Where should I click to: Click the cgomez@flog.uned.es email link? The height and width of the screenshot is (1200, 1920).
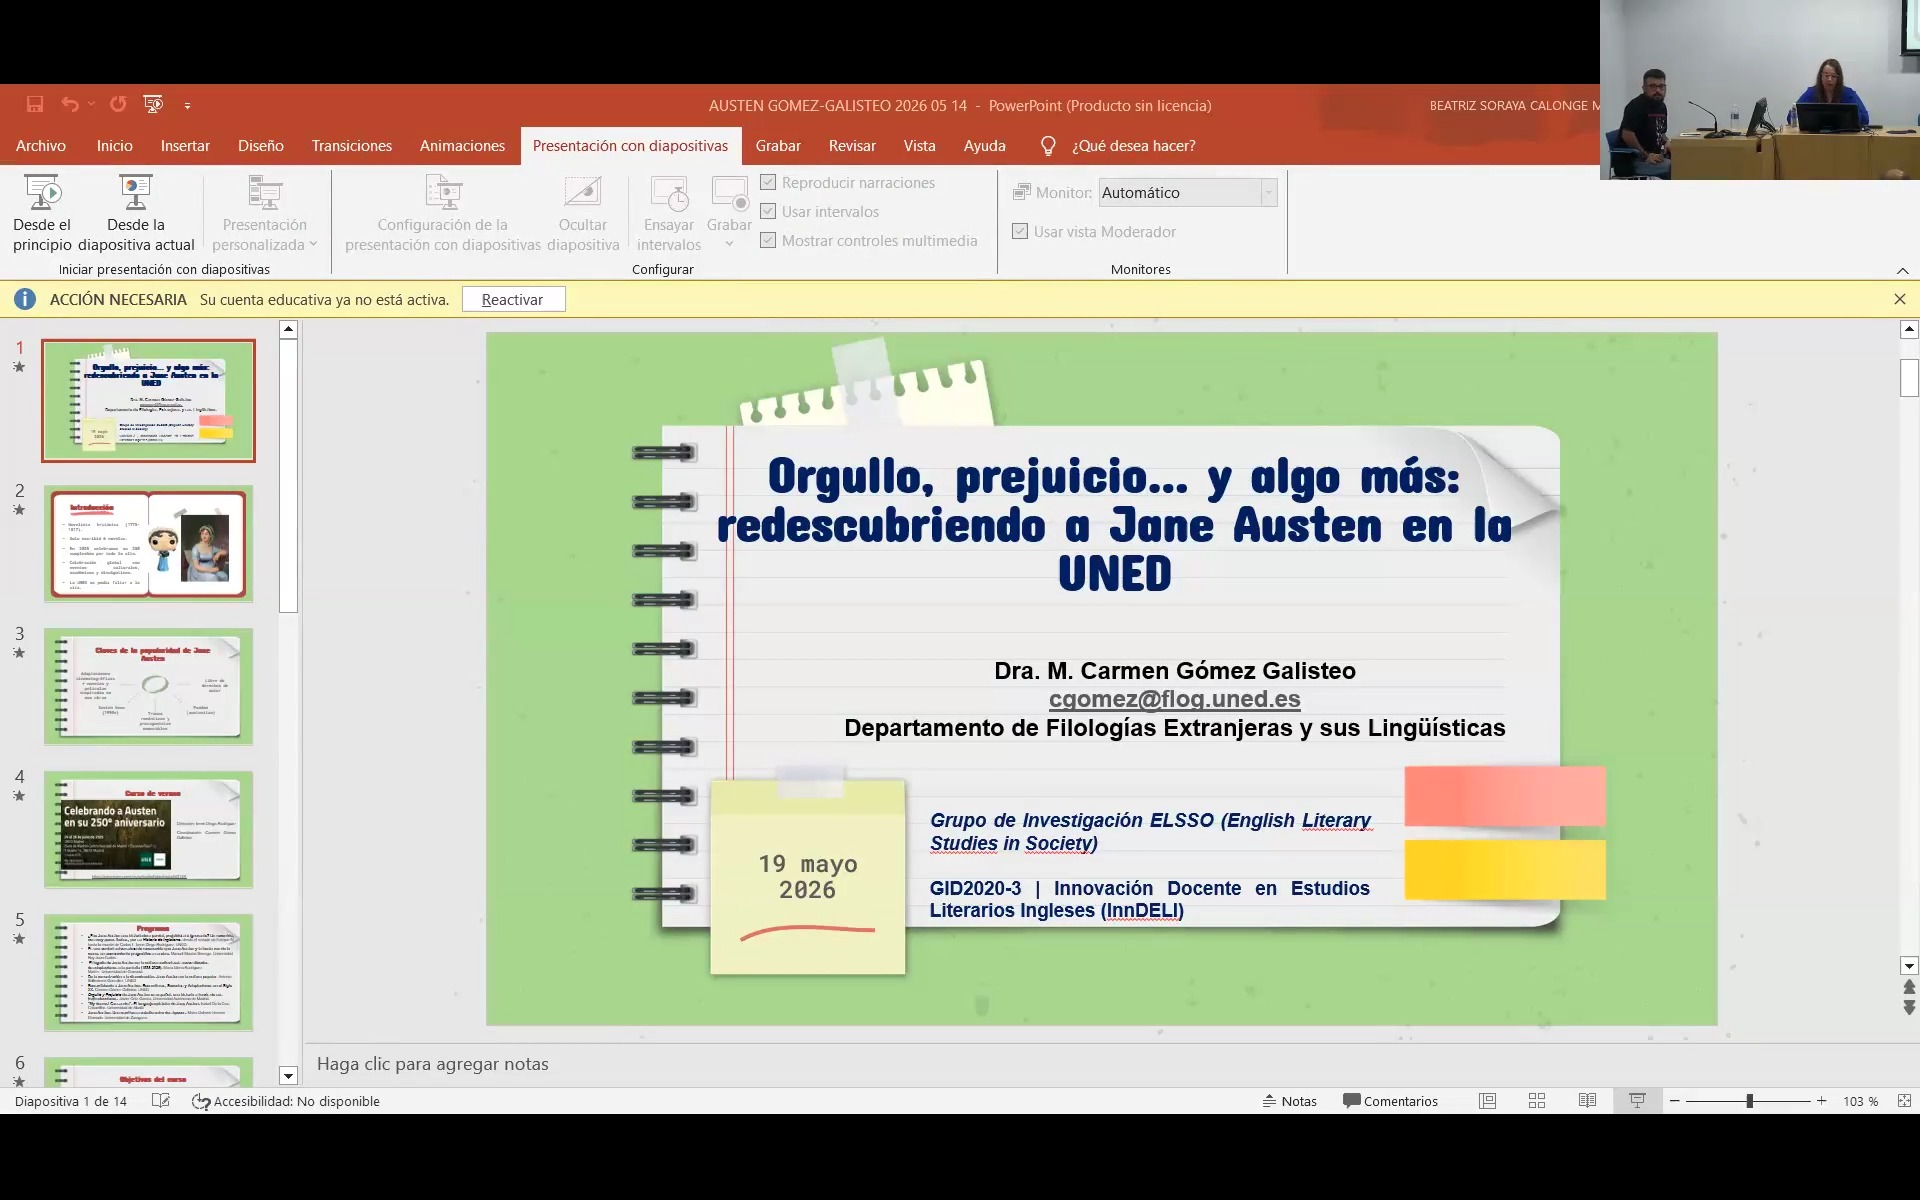click(1174, 699)
